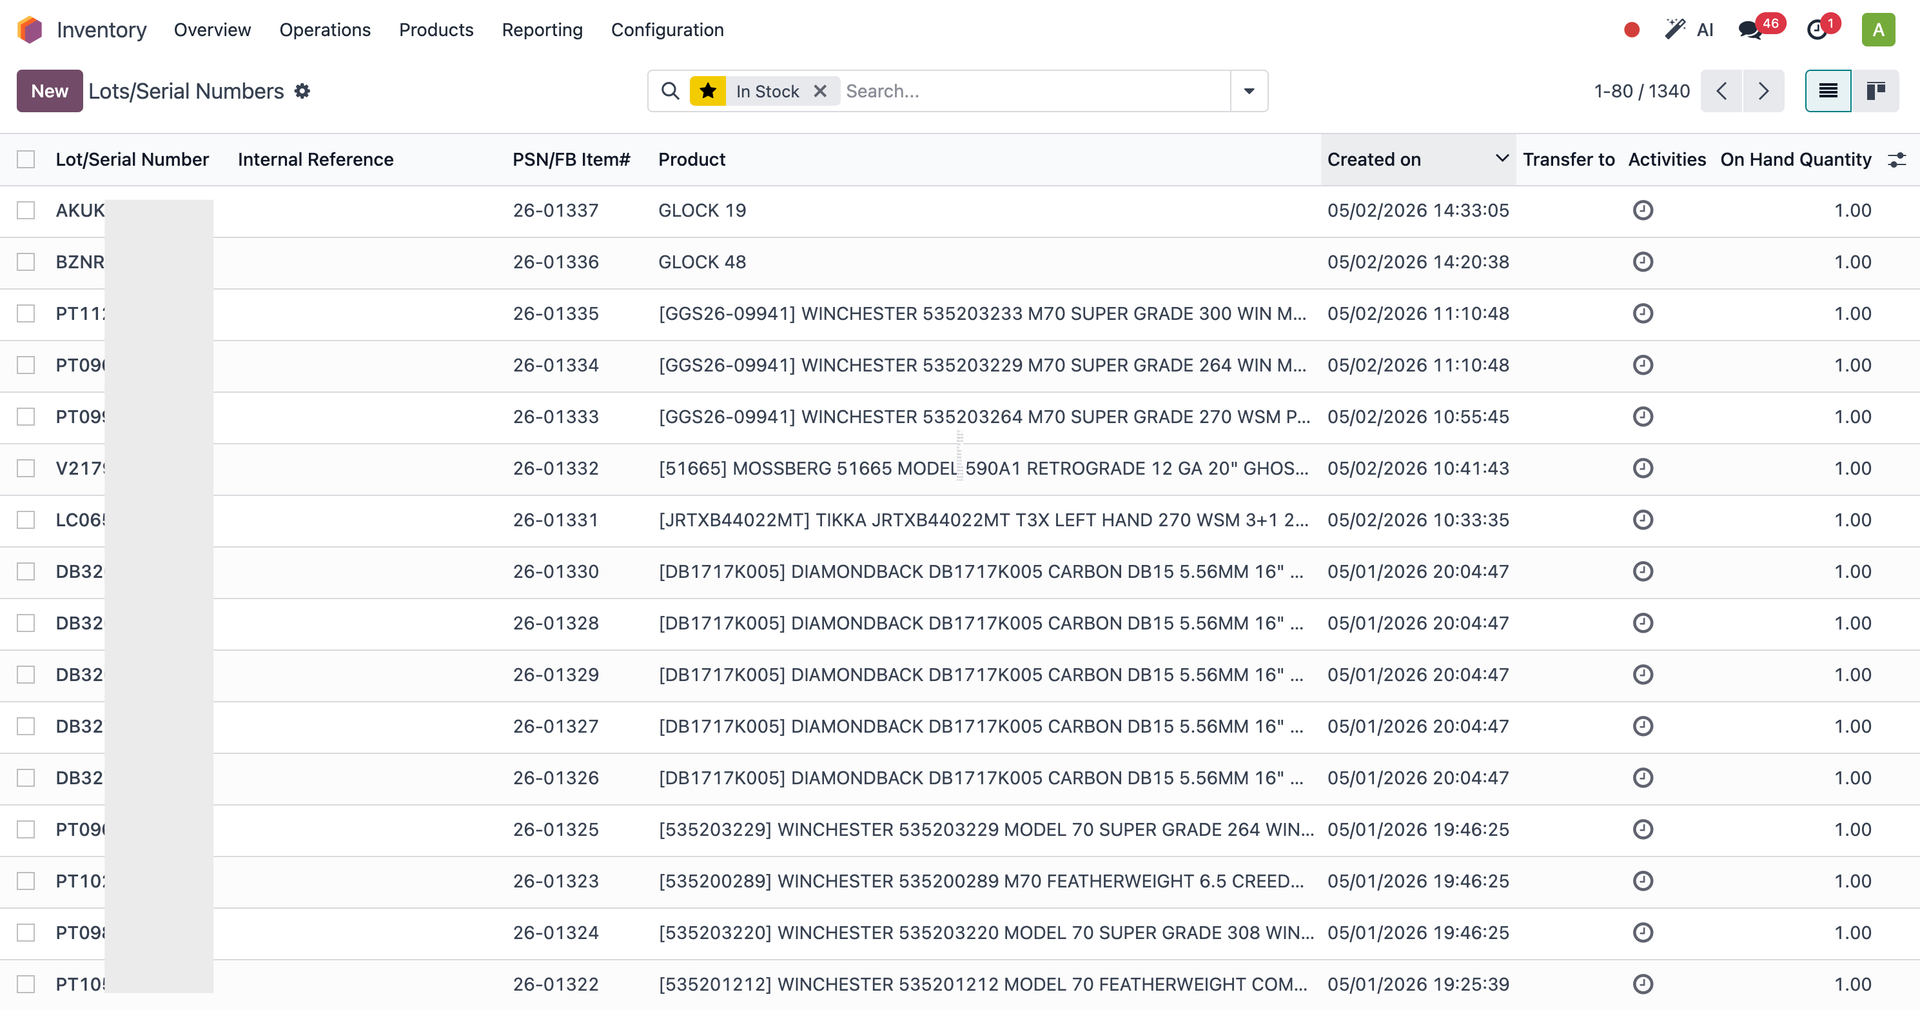The image size is (1920, 1010).
Task: Open the Overview menu
Action: pyautogui.click(x=212, y=30)
